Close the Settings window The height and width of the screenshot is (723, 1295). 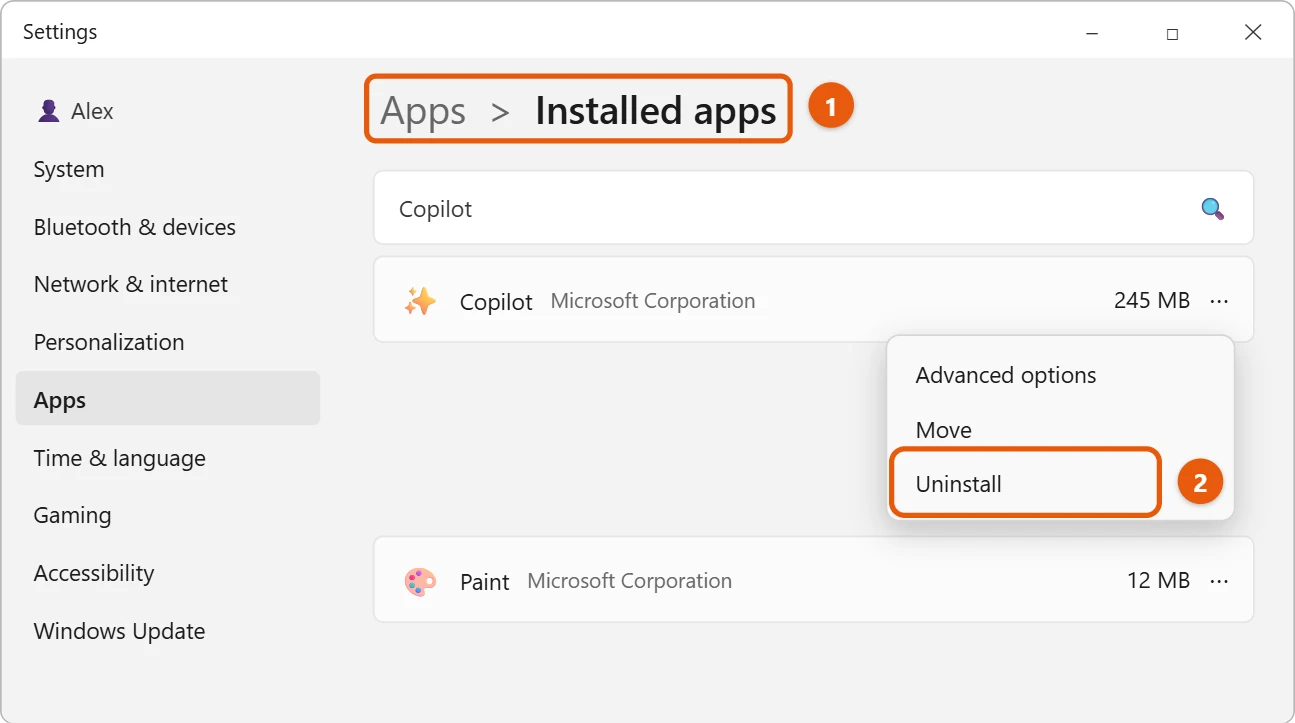(x=1253, y=33)
